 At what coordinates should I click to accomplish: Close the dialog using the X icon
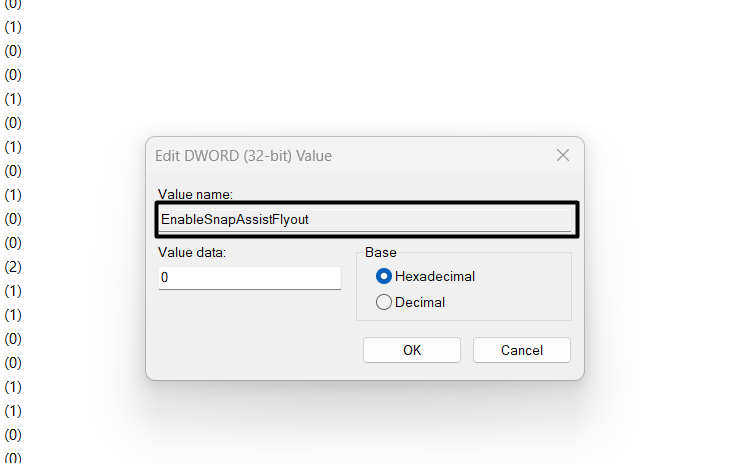pyautogui.click(x=563, y=155)
